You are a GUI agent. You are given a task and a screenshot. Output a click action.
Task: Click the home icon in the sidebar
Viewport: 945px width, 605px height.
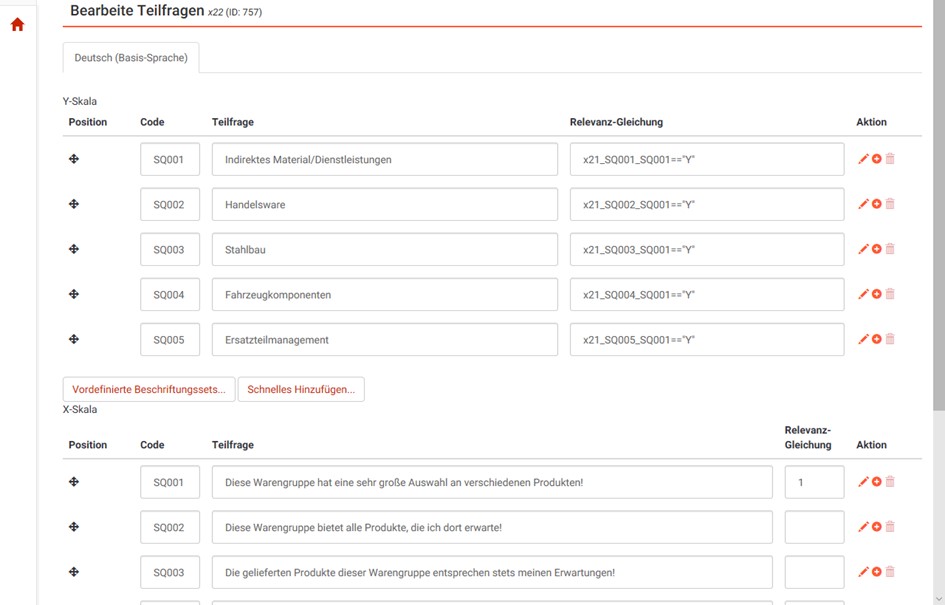(17, 25)
